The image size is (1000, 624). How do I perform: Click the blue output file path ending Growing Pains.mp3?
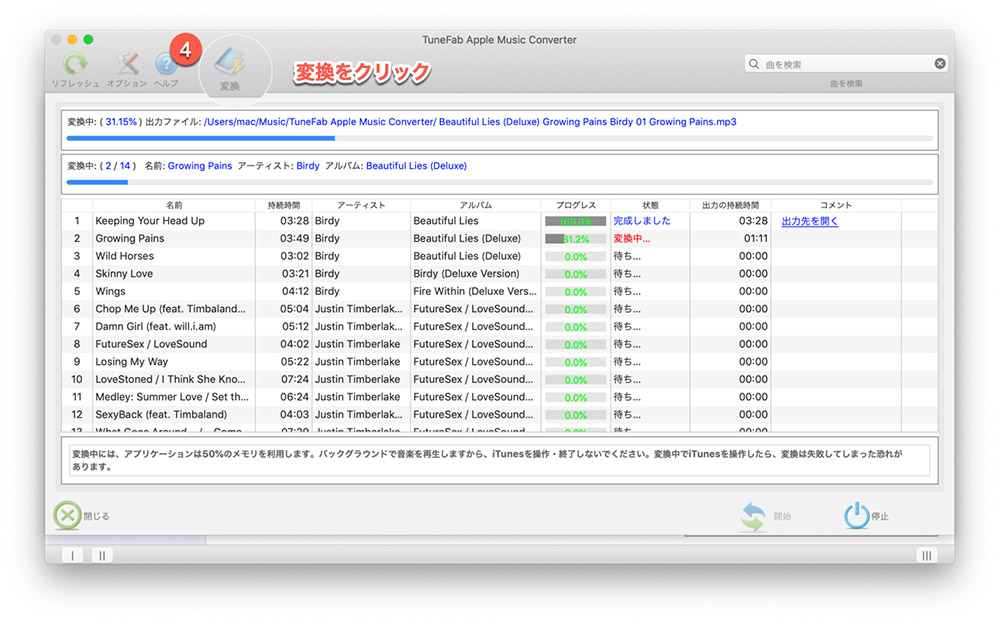pyautogui.click(x=470, y=122)
